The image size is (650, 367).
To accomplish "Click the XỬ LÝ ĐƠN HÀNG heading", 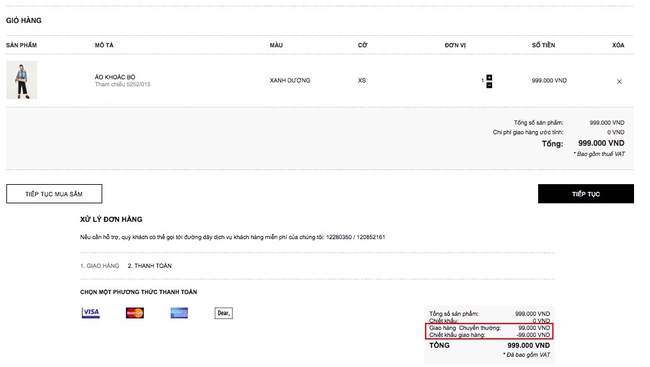I will [111, 219].
